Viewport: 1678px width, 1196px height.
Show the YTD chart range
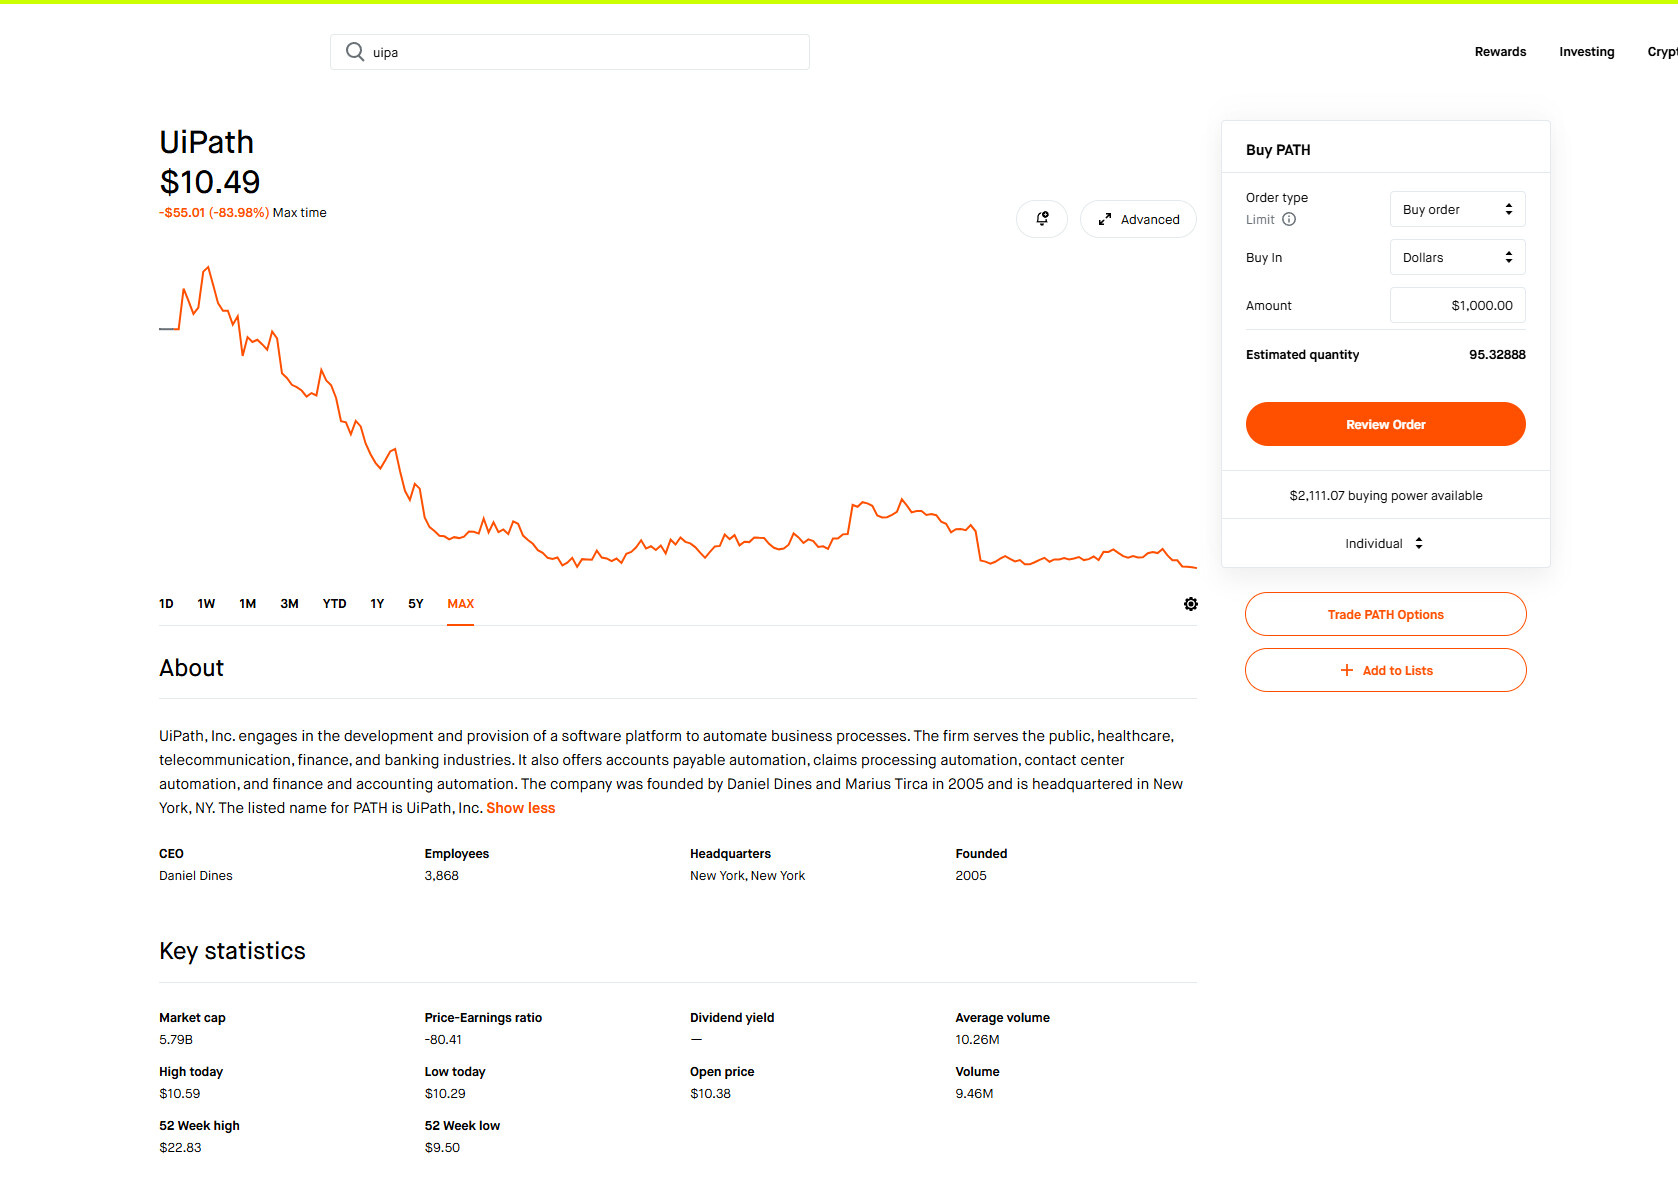tap(334, 604)
